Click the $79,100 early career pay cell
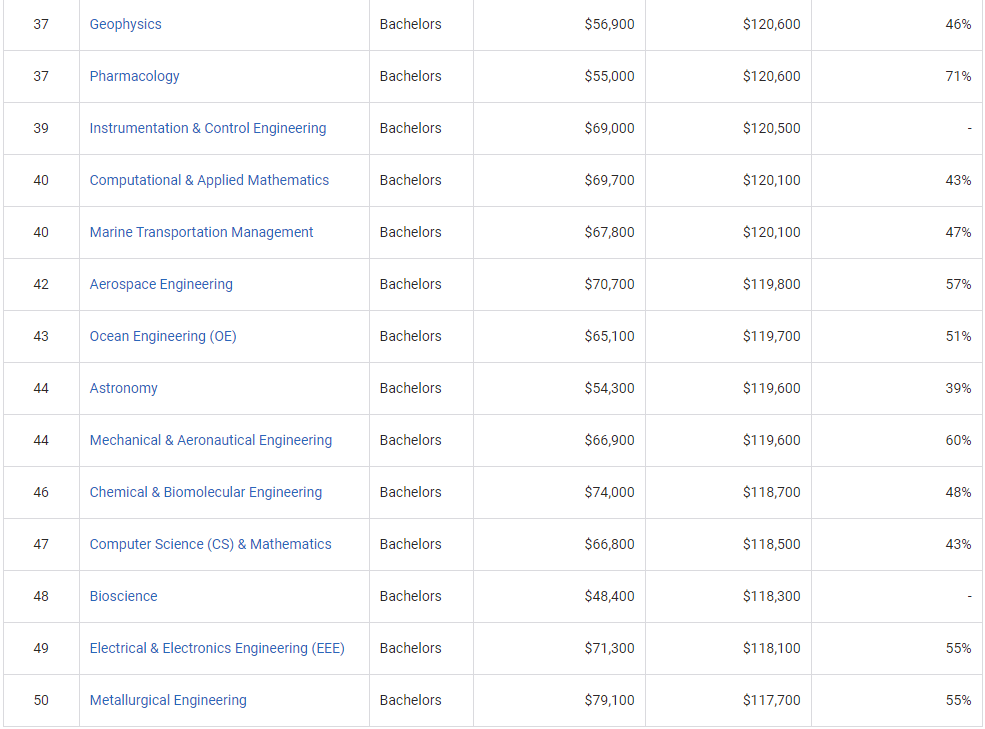Screen dimensions: 985x729 pyautogui.click(x=559, y=700)
